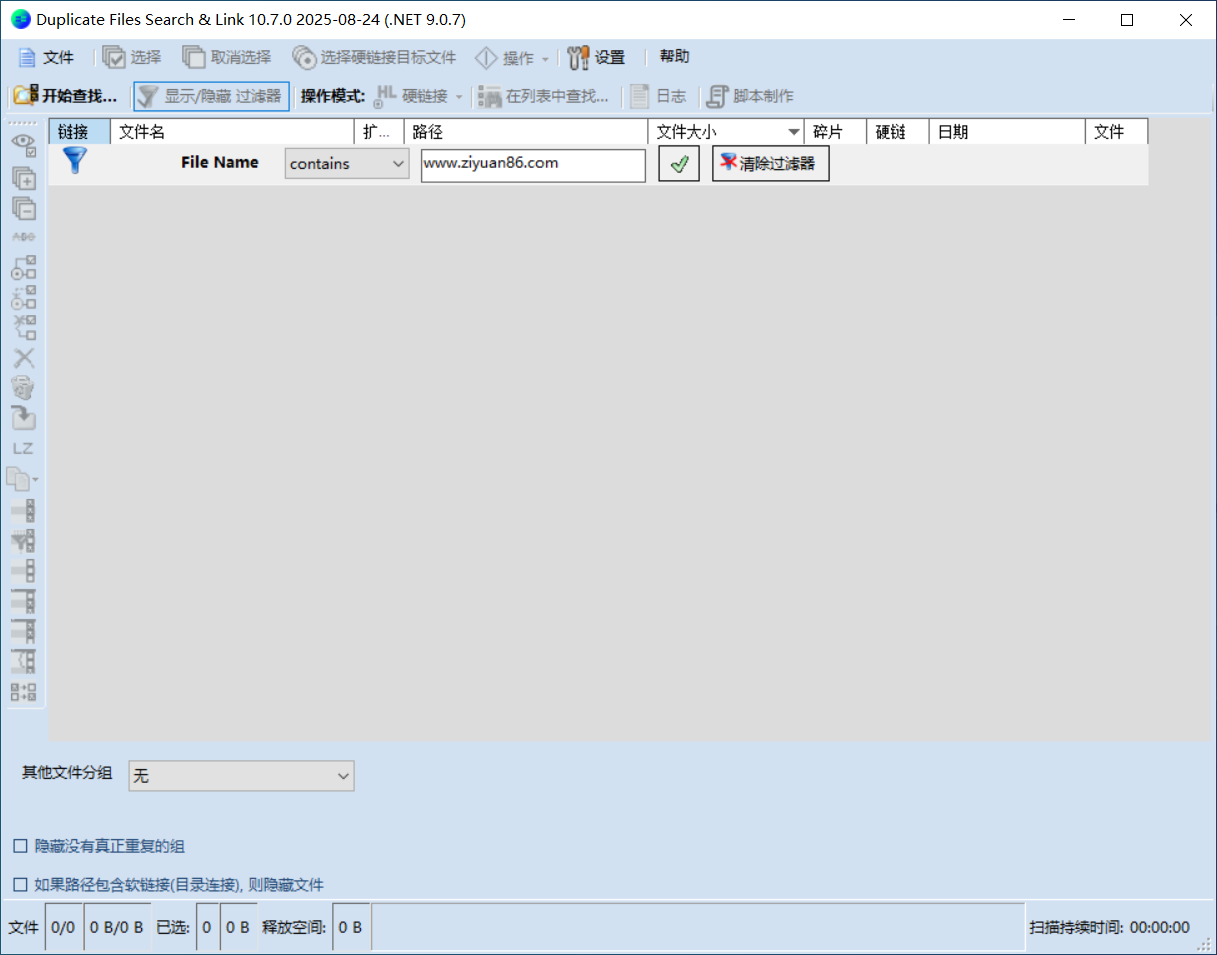This screenshot has width=1217, height=955.
Task: Apply filter with green checkmark button
Action: 678,164
